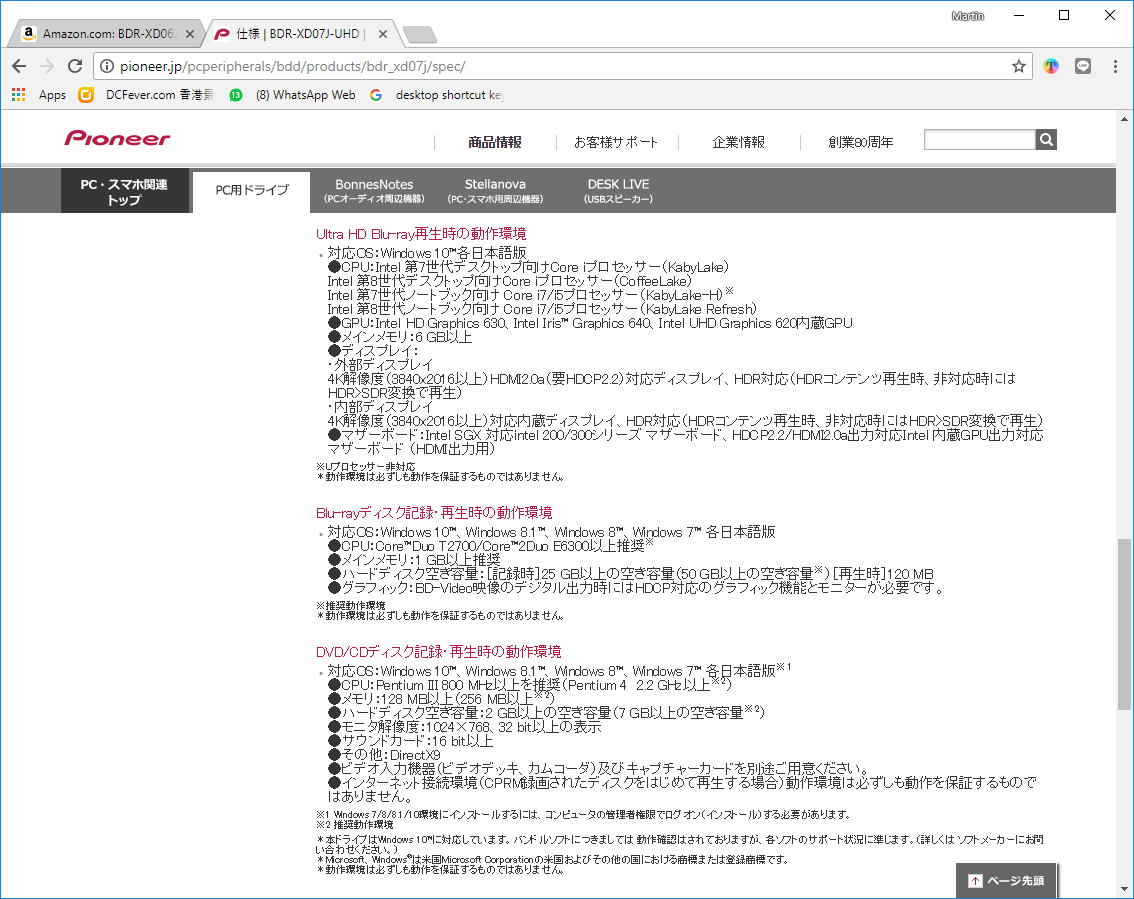Click the browser forward arrow

tap(47, 66)
